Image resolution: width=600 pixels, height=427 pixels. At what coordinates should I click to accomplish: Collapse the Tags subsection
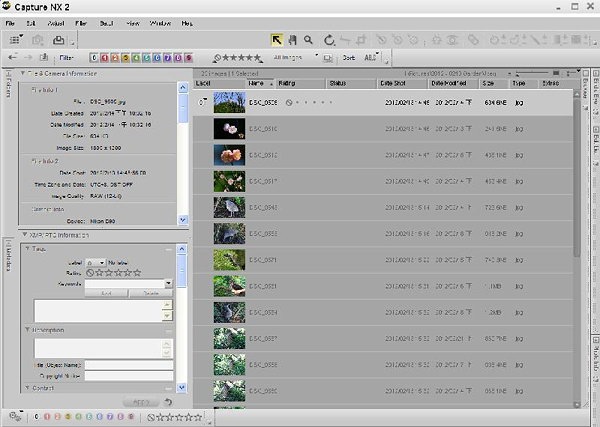[28, 249]
